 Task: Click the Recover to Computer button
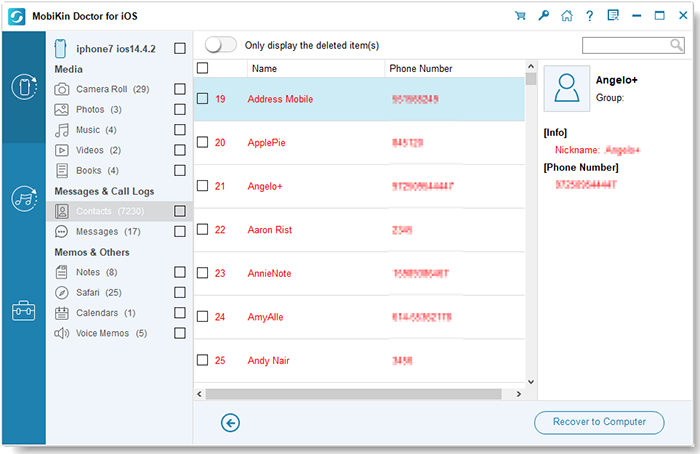tap(598, 422)
